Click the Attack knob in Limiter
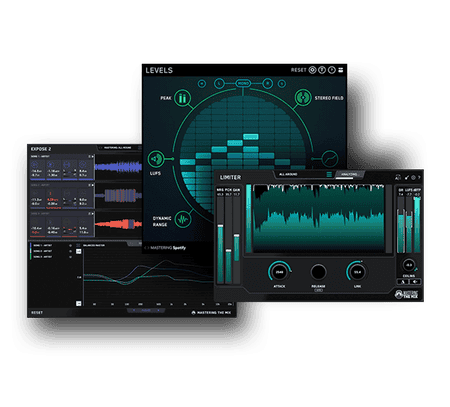Image resolution: width=450 pixels, height=407 pixels. [279, 272]
